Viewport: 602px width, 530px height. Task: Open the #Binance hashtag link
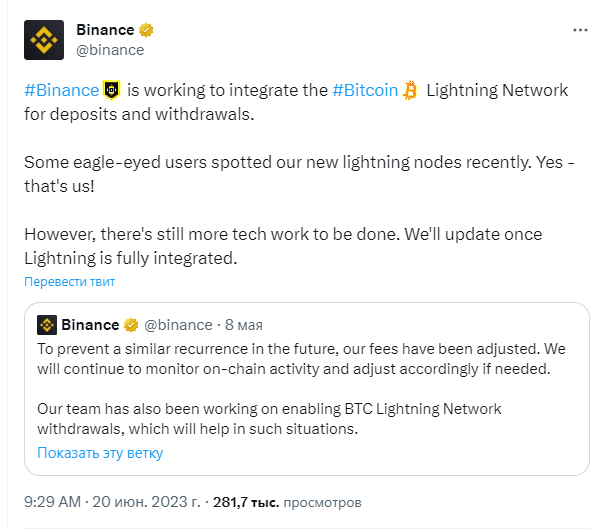tap(61, 90)
